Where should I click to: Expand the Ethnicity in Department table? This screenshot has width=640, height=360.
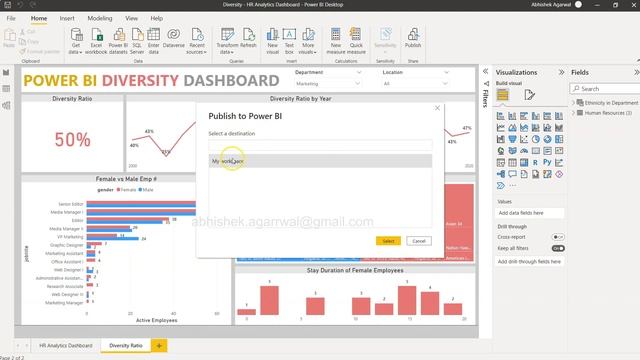(x=573, y=103)
